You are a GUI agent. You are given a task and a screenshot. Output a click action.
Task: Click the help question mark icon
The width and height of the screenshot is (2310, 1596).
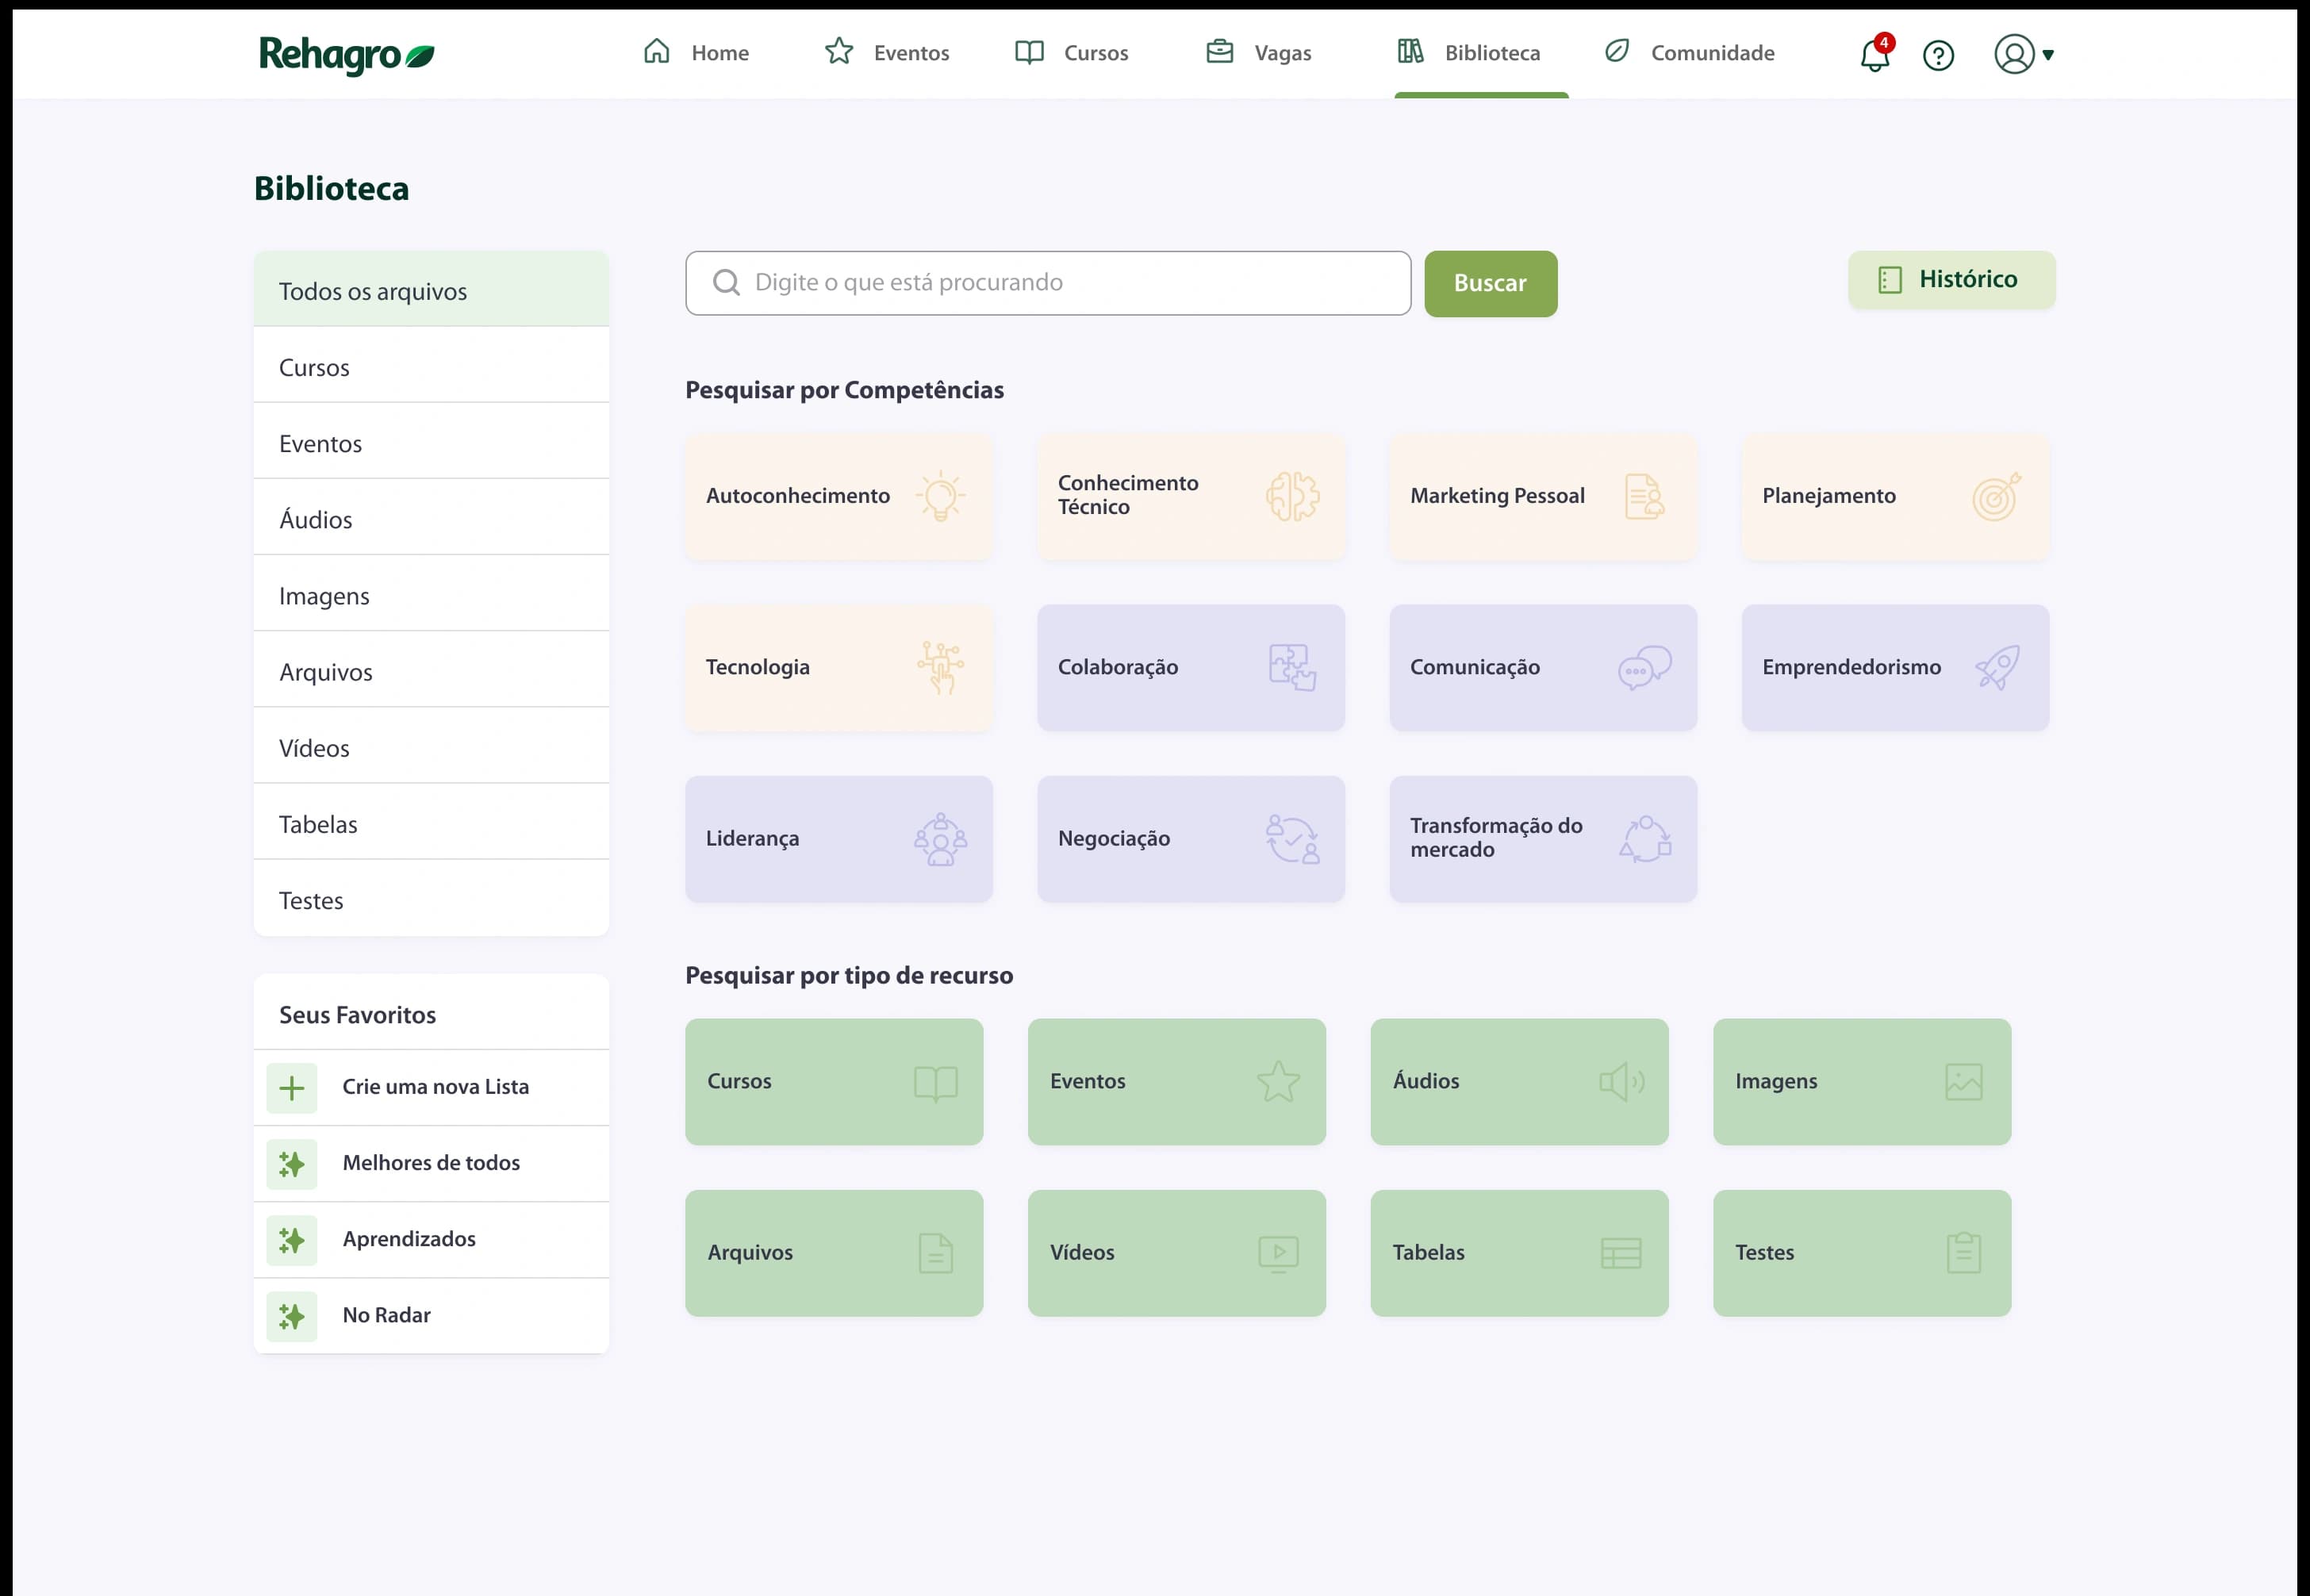click(x=1938, y=55)
